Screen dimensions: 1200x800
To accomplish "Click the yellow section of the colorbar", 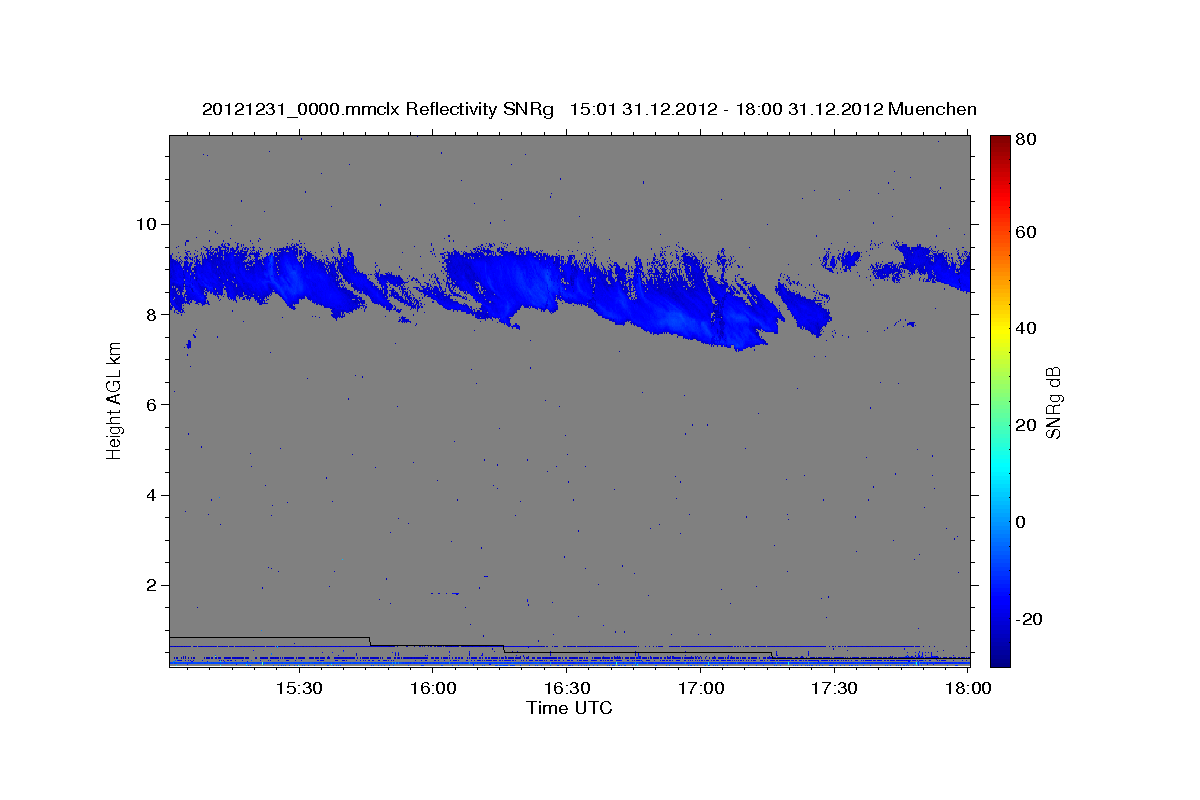I will click(1000, 330).
